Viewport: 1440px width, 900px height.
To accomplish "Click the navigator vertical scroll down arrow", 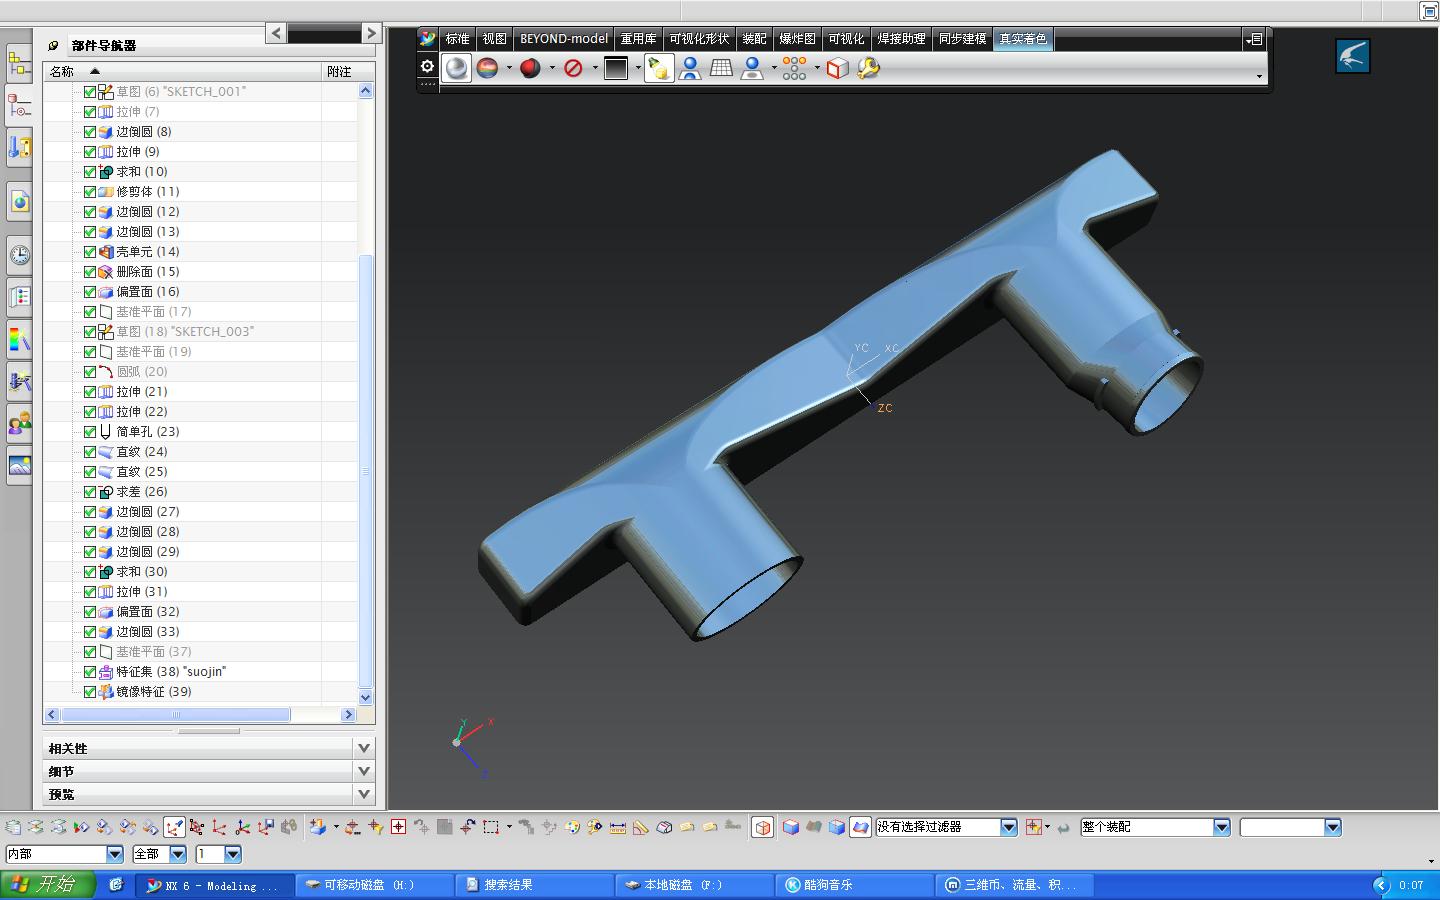I will pyautogui.click(x=365, y=697).
